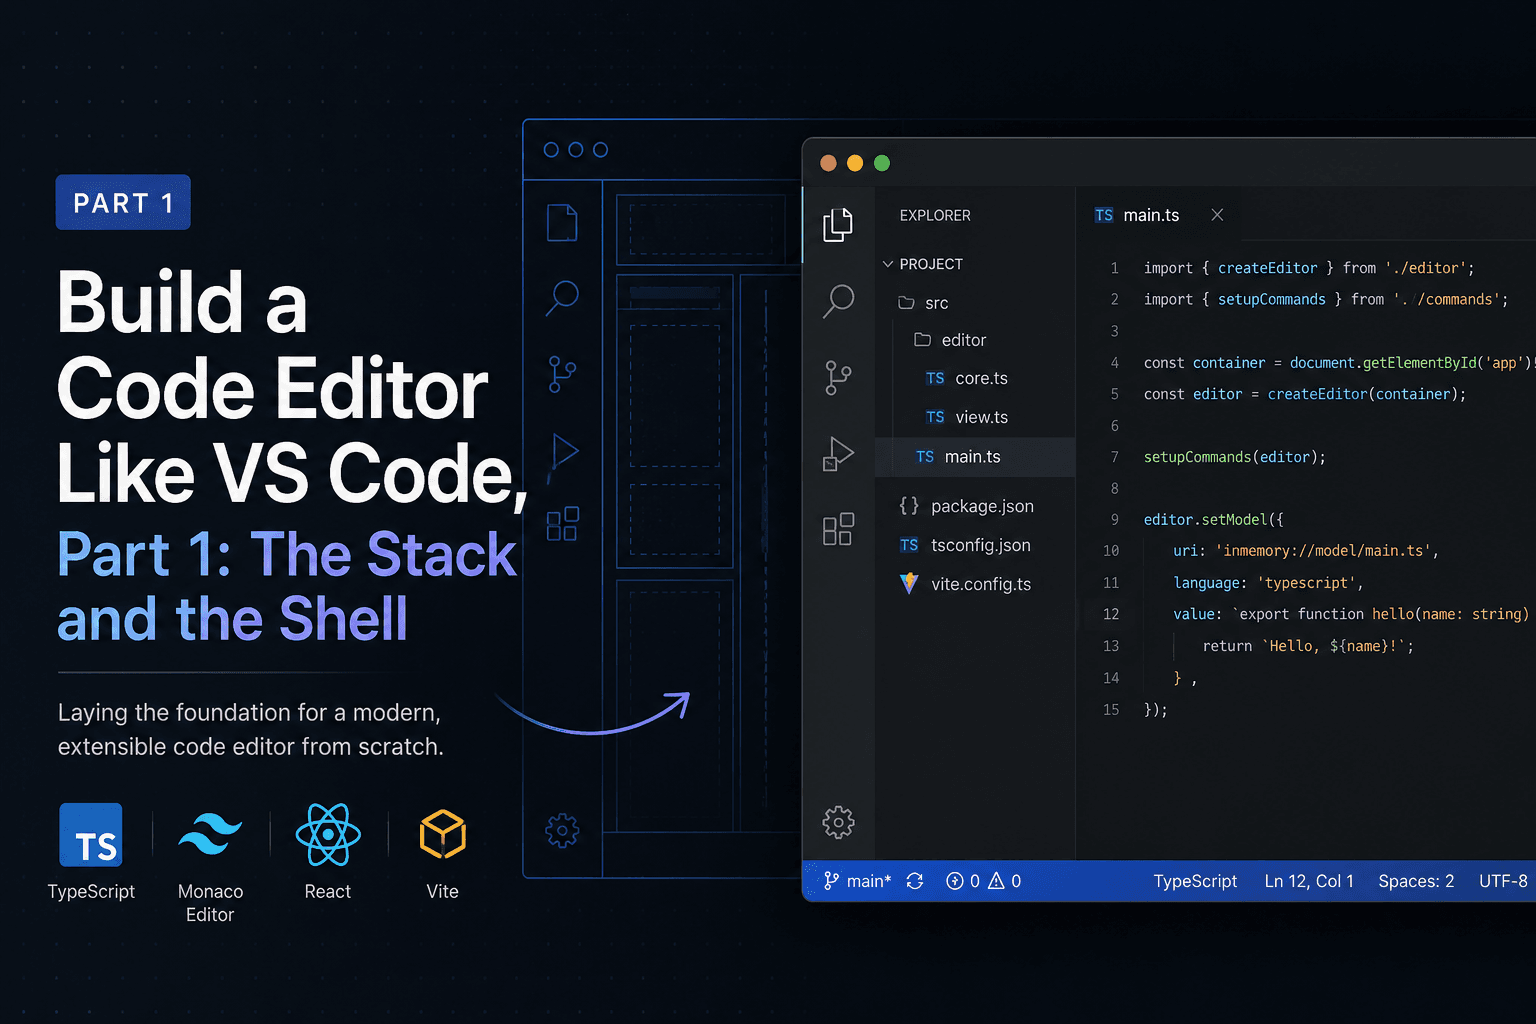Open the Explorer files icon in the activity bar
This screenshot has height=1024, width=1536.
point(838,224)
